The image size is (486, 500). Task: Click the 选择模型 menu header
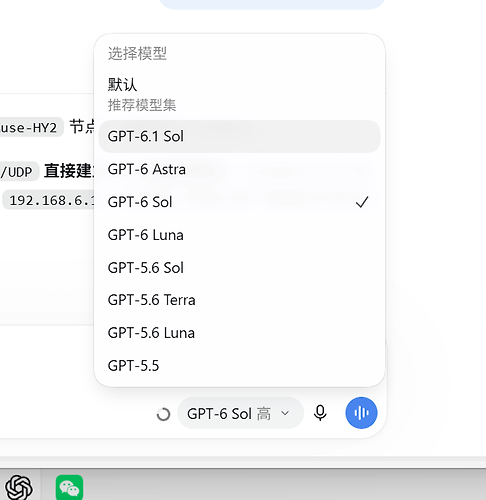137,53
